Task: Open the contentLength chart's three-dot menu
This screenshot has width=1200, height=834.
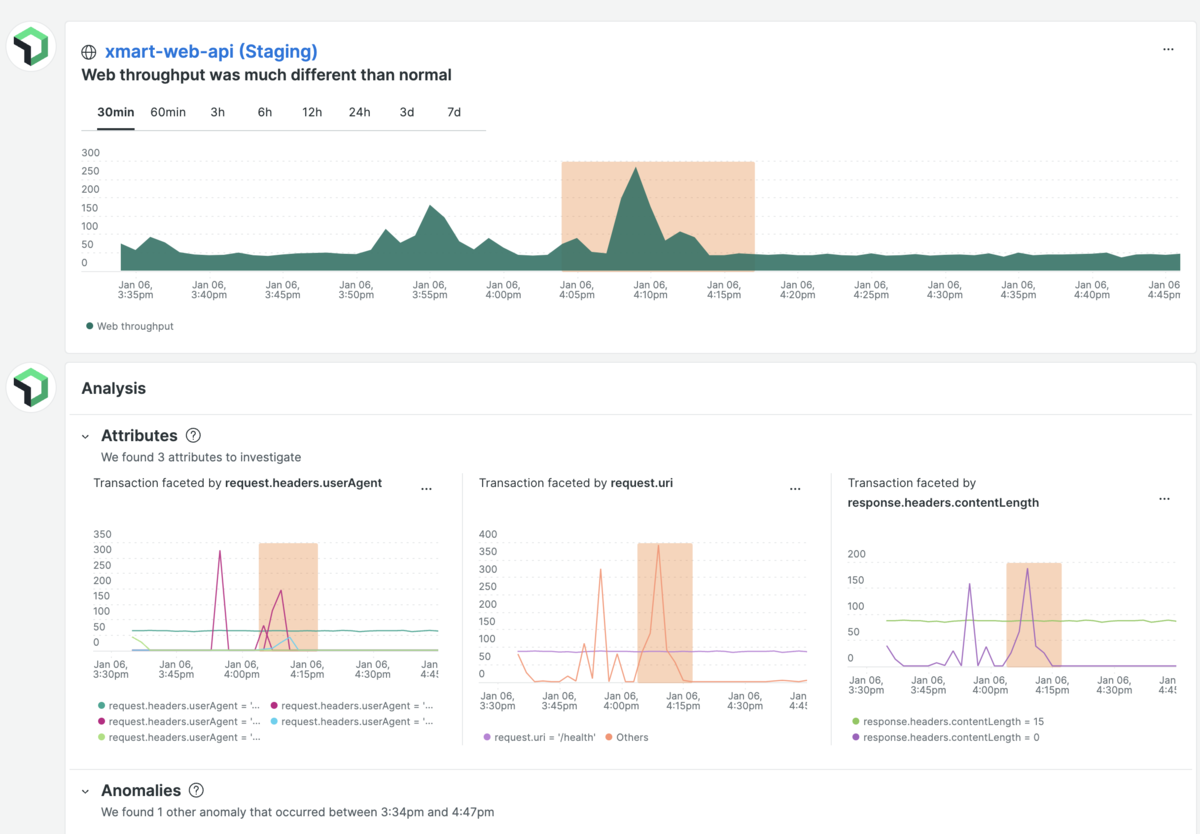Action: pos(1164,498)
